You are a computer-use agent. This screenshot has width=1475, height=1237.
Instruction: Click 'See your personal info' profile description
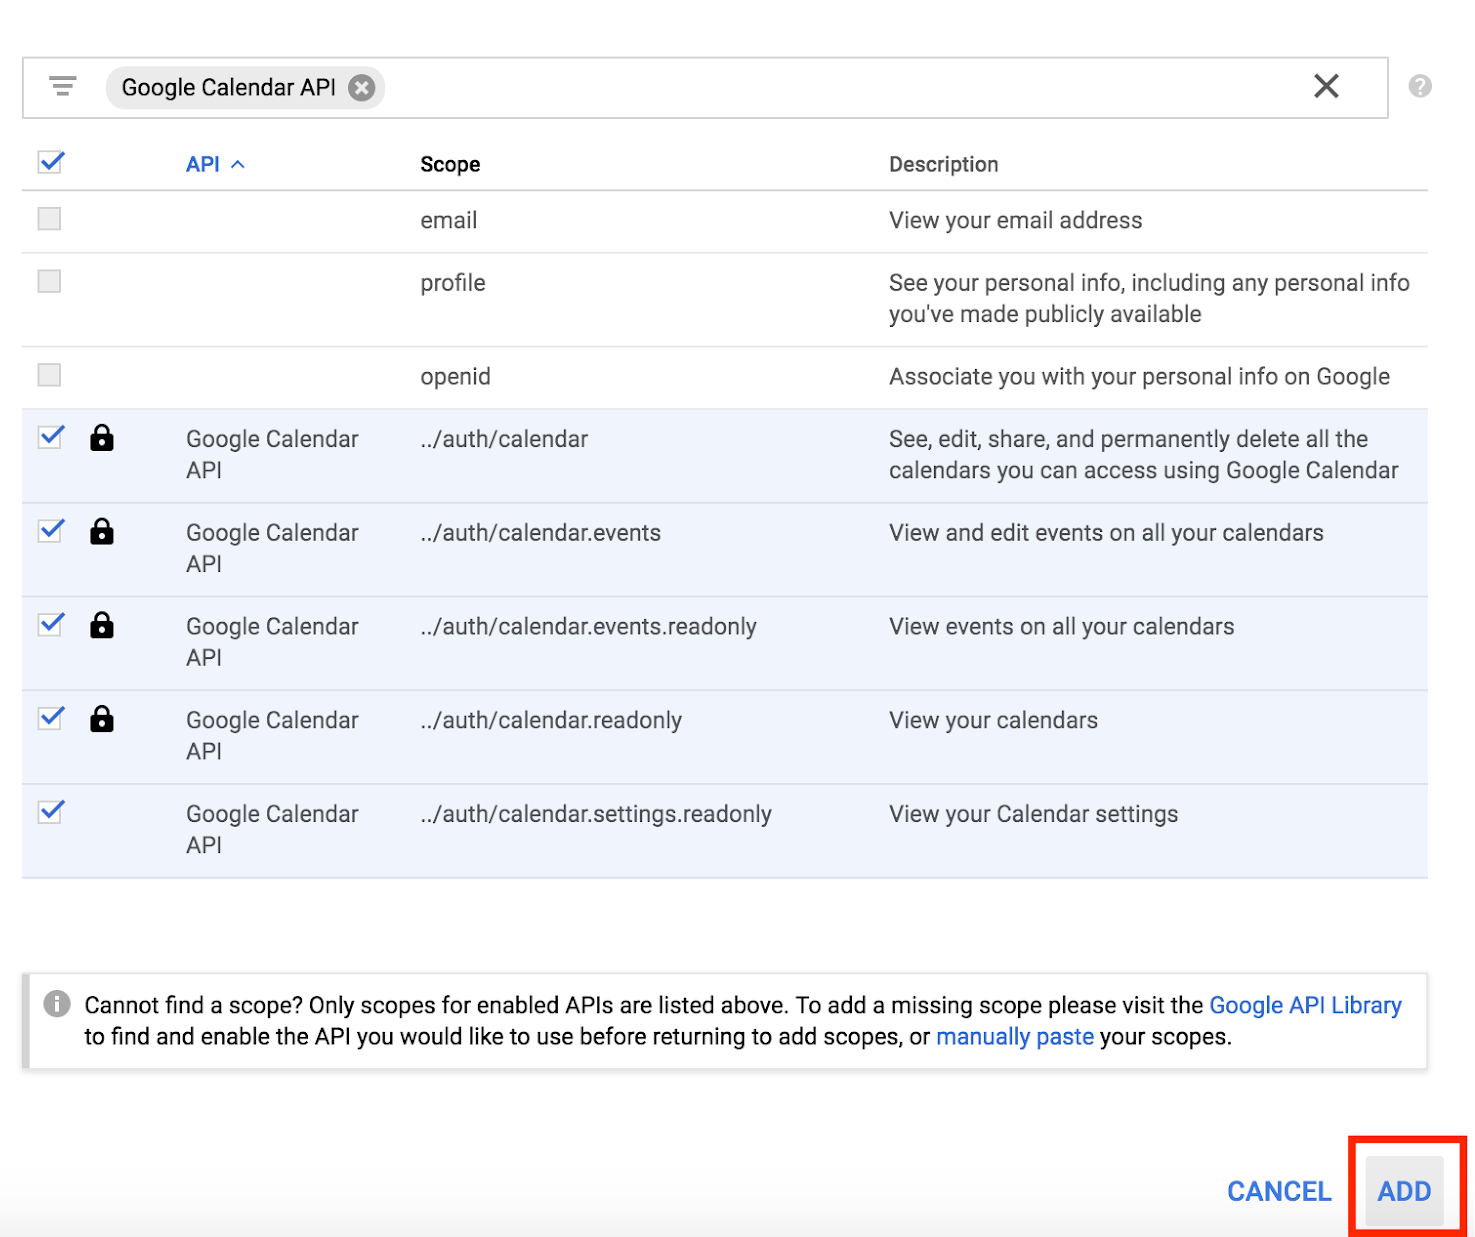coord(1149,298)
